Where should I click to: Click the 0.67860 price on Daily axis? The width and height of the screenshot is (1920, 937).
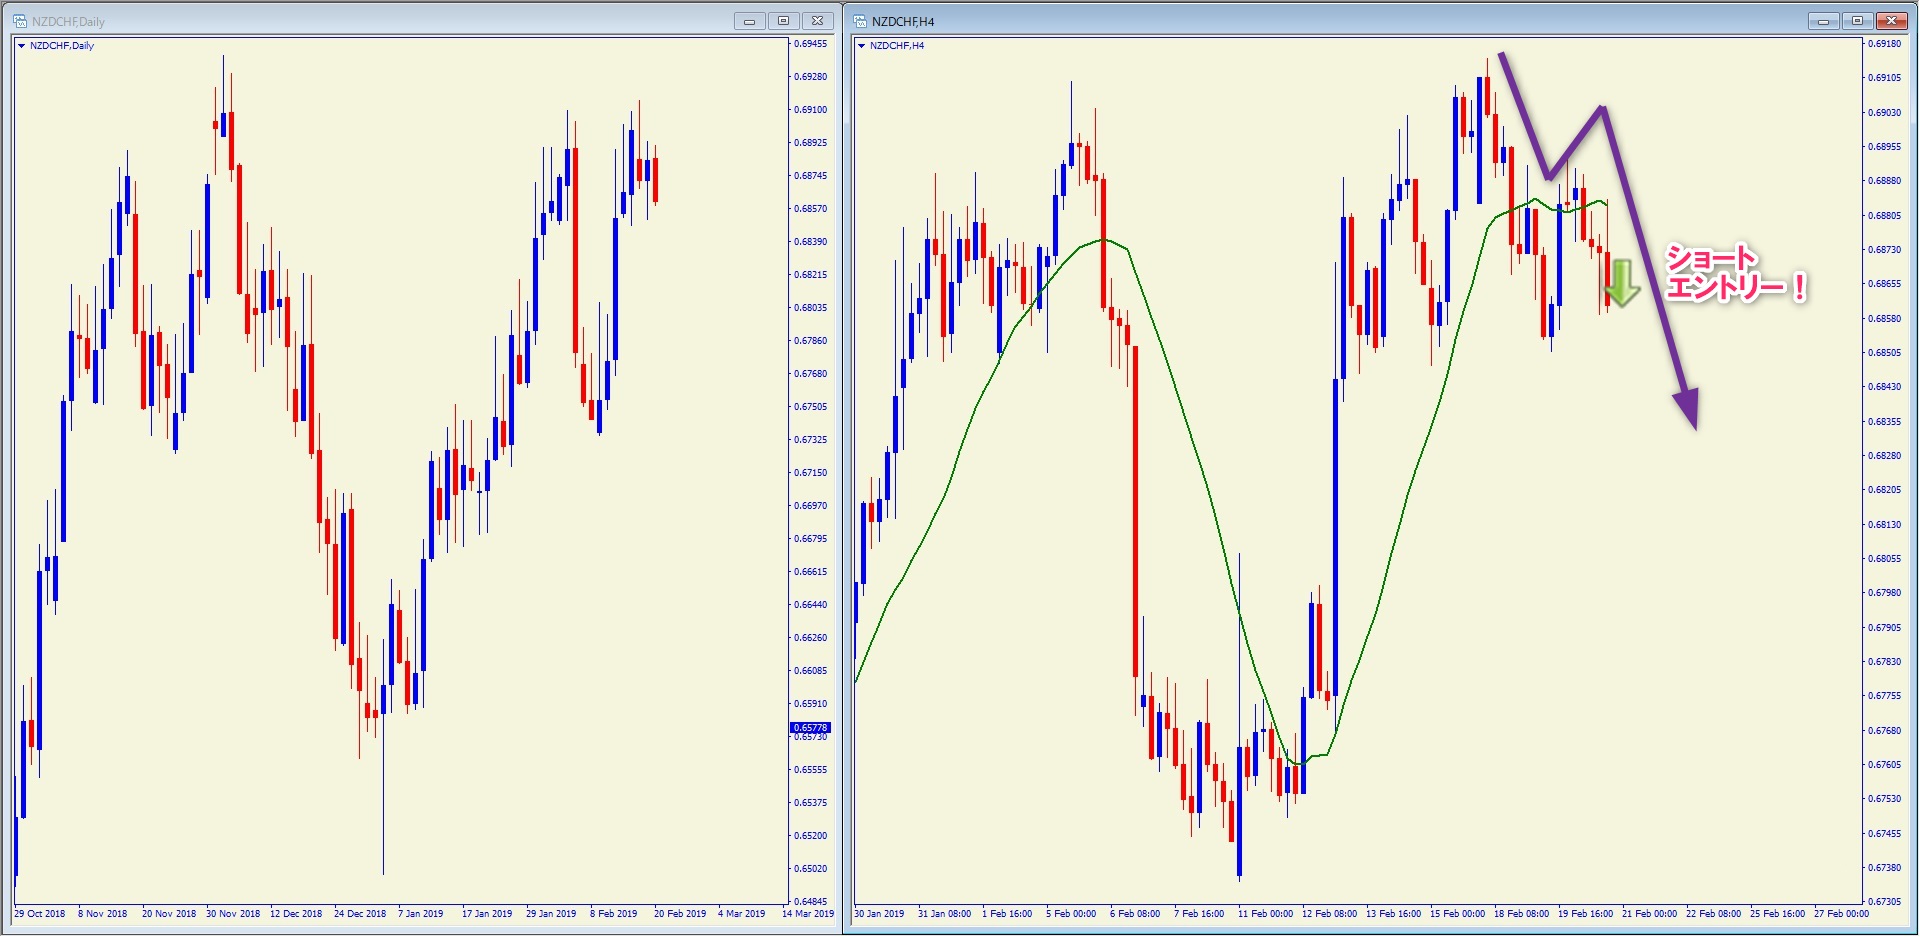pos(811,341)
